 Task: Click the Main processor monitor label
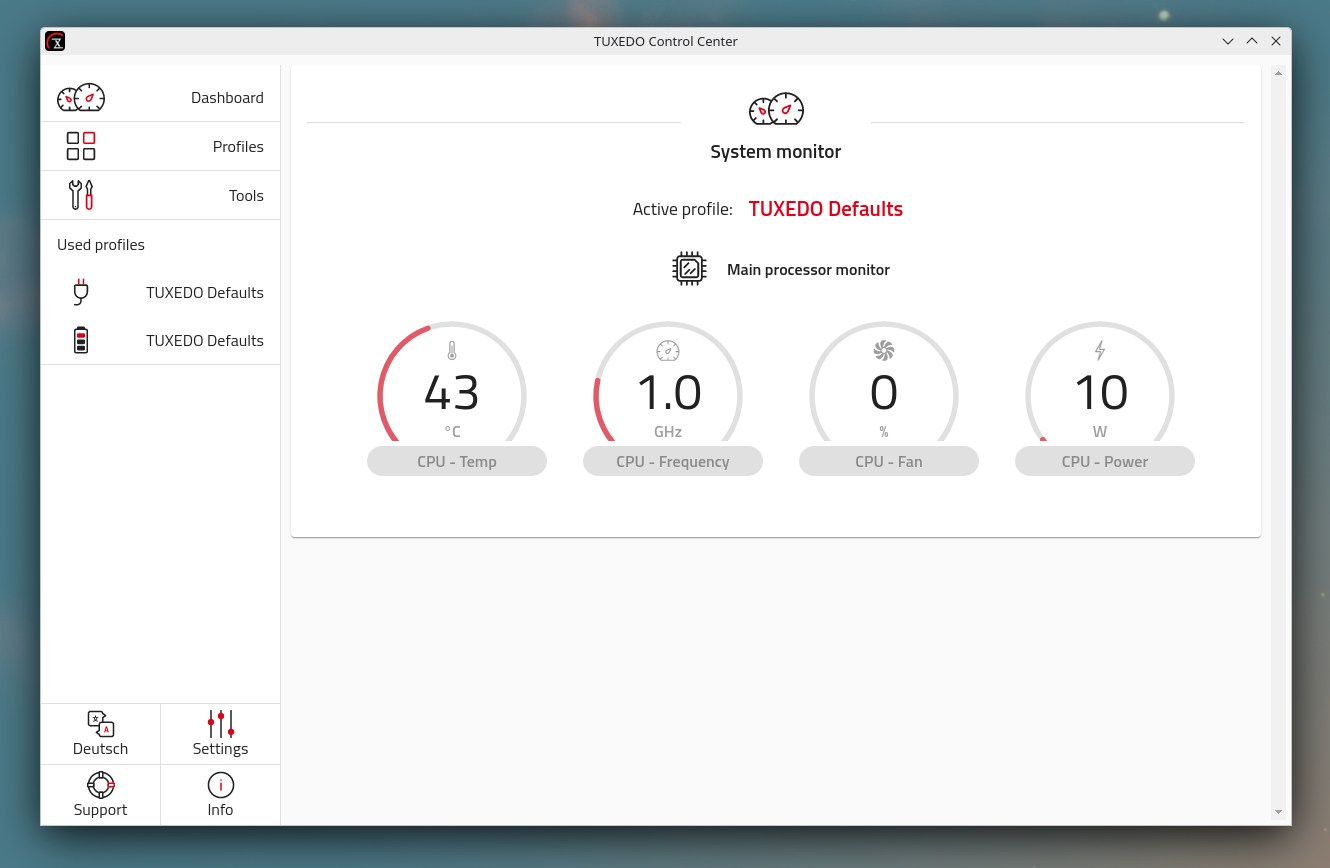(x=808, y=269)
